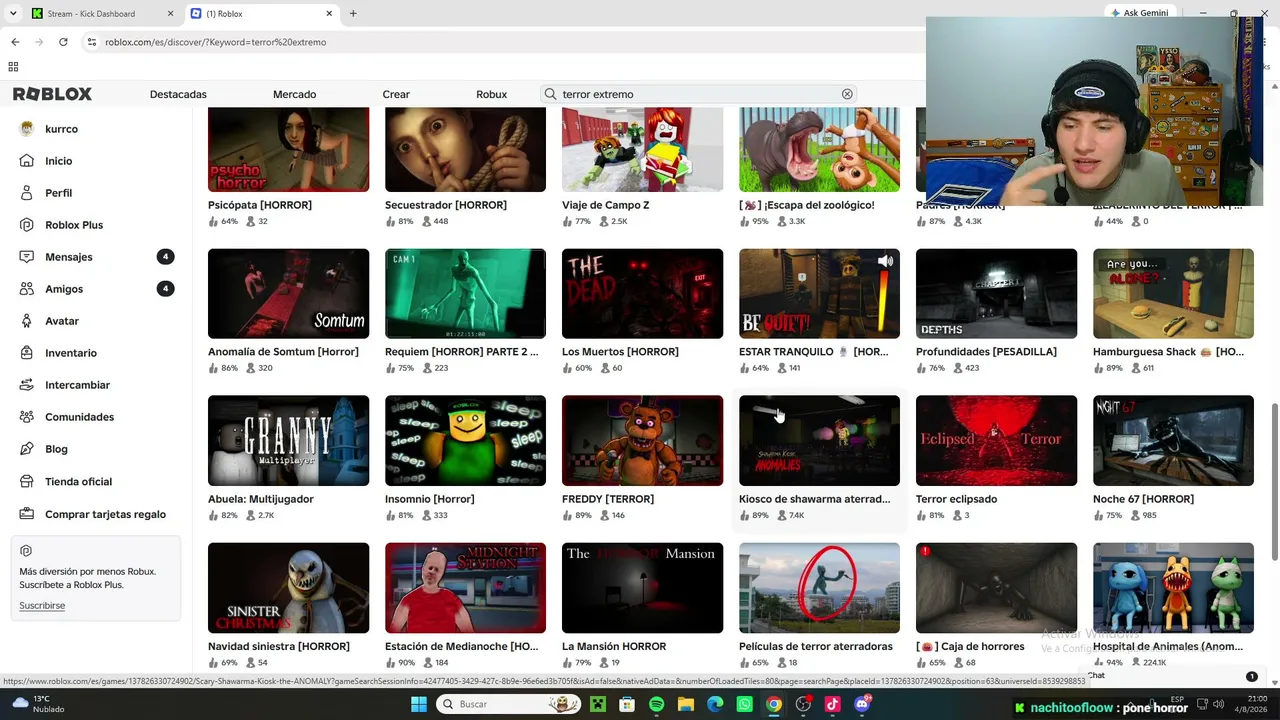Open Requiem [HORROR] PARTE 2 game thumbnail
Screen dimensions: 1280x720
coord(465,293)
